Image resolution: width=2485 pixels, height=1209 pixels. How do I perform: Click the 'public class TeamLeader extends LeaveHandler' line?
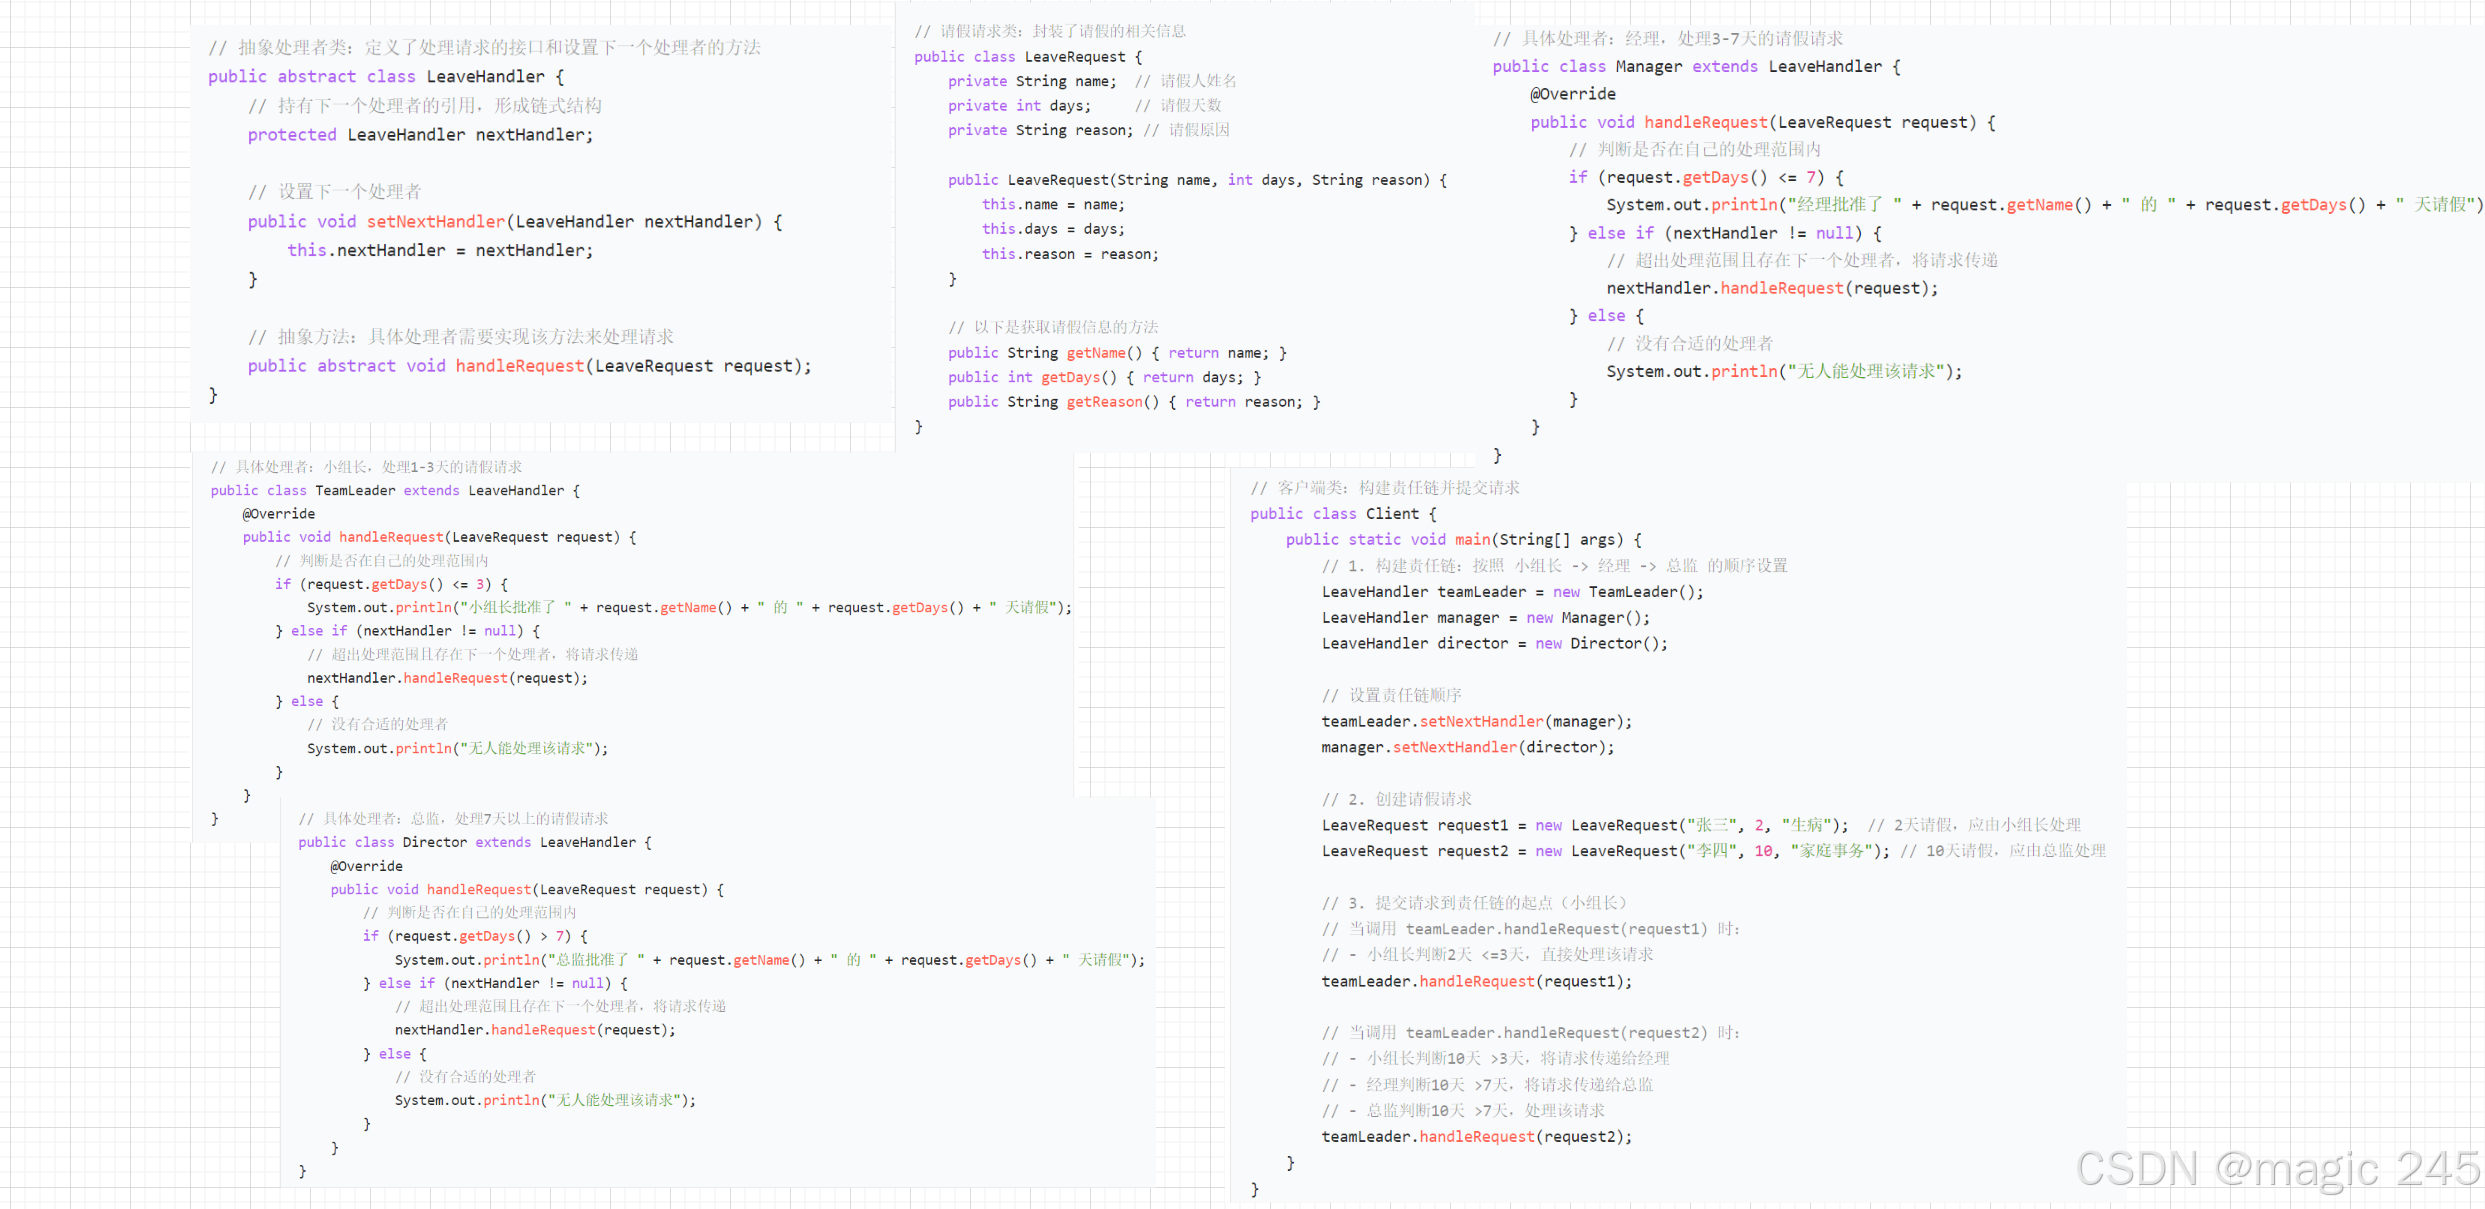click(394, 491)
